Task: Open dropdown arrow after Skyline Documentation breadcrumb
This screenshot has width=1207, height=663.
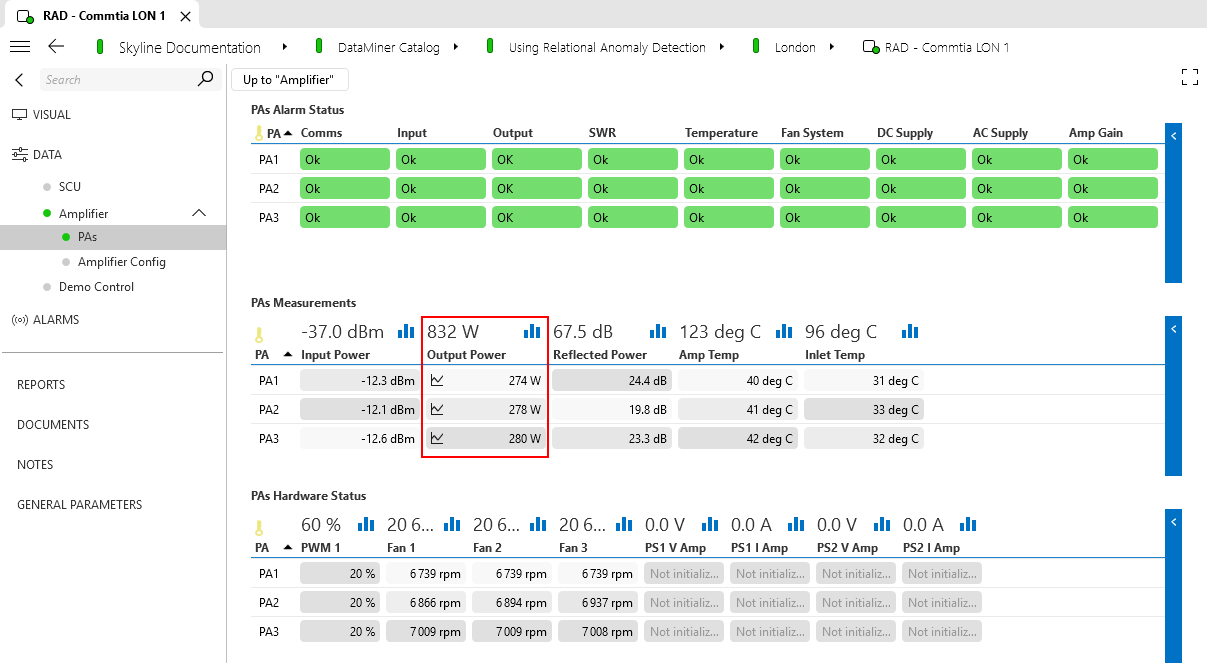Action: (285, 47)
